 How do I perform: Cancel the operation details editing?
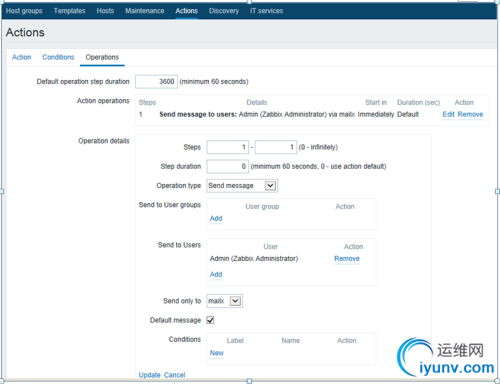(x=174, y=375)
